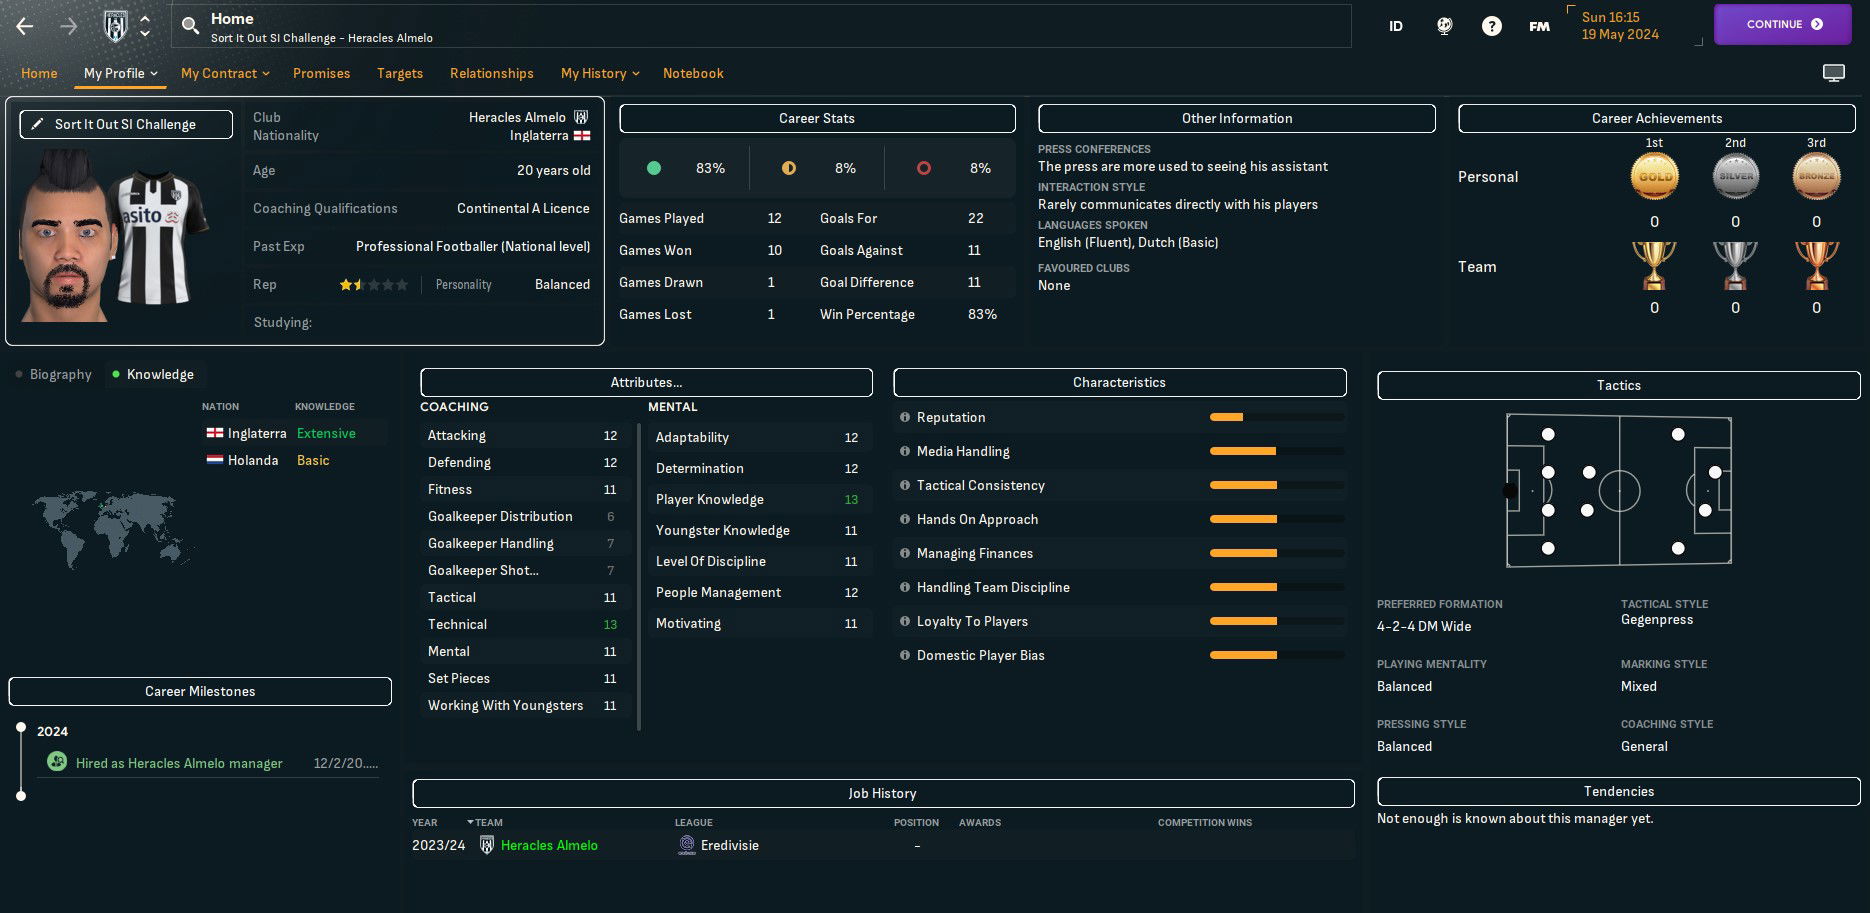Viewport: 1870px width, 913px height.
Task: Click the search bar showing Home
Action: pos(762,26)
